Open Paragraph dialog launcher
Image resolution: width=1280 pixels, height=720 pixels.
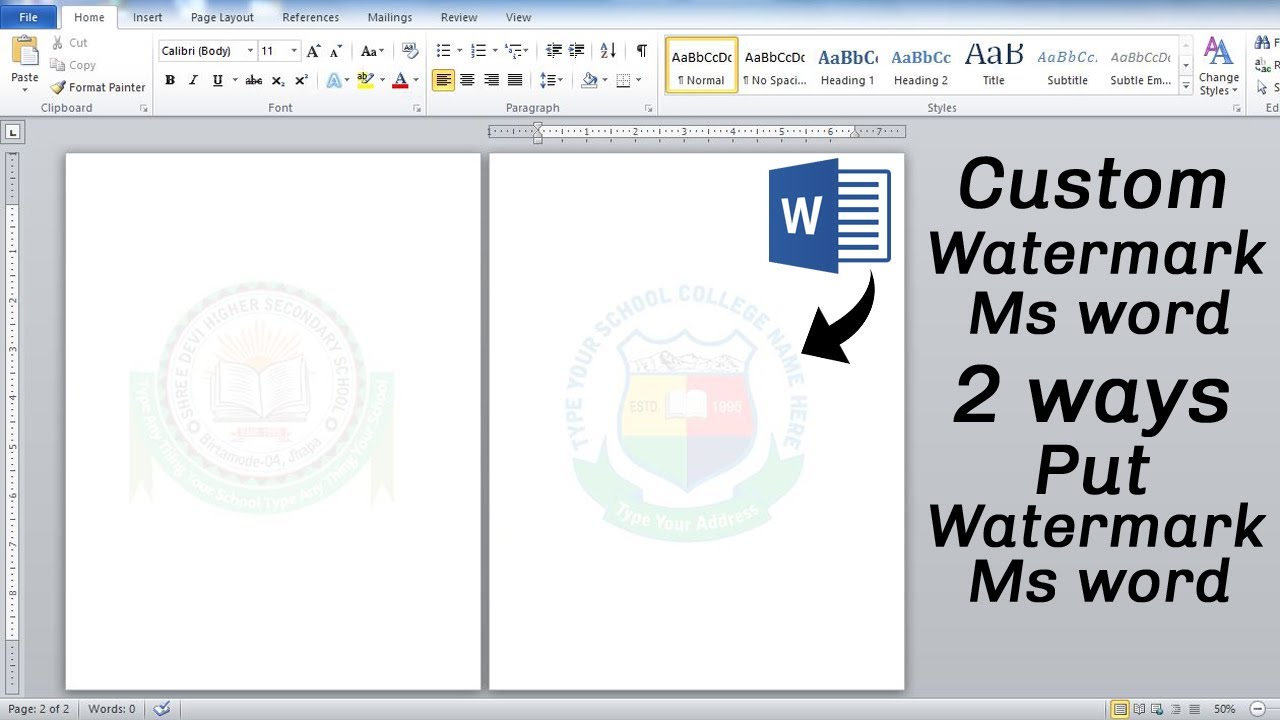[649, 108]
